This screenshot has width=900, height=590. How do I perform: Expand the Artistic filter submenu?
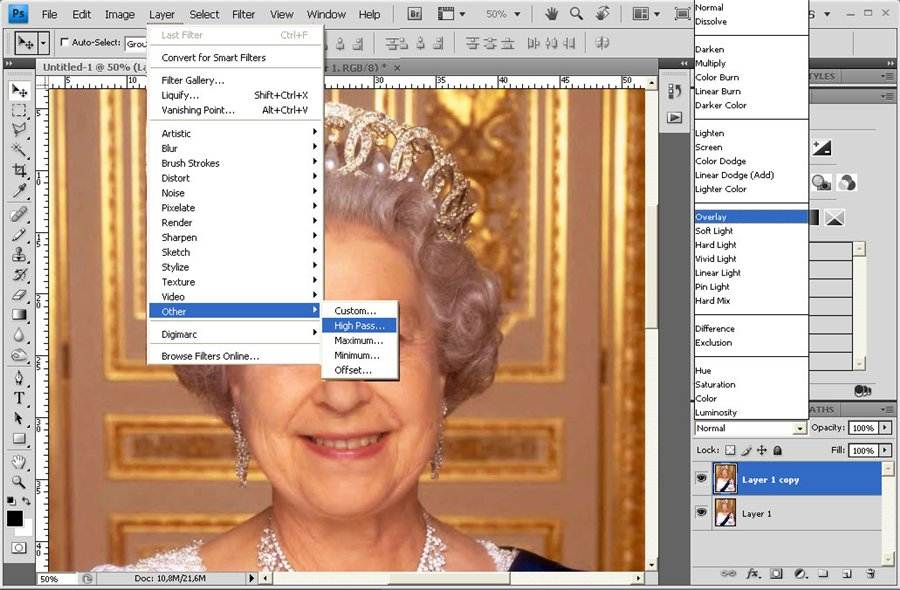click(x=234, y=133)
